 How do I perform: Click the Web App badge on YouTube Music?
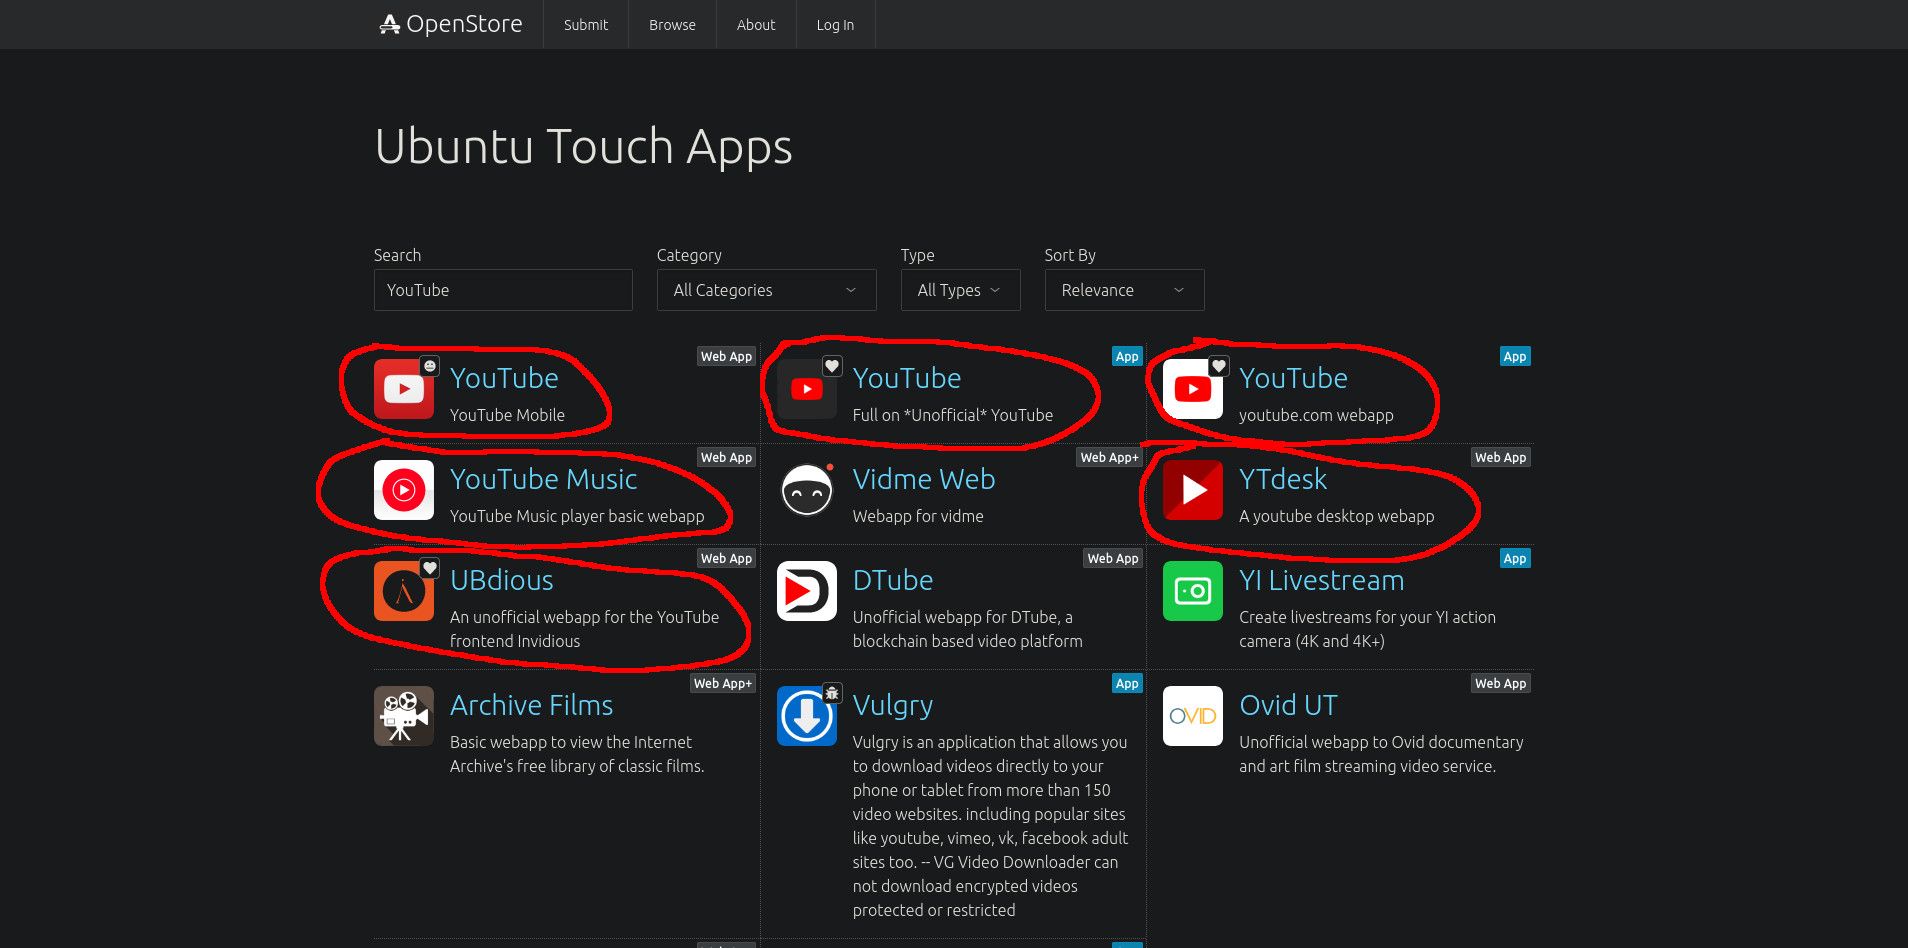click(x=726, y=457)
